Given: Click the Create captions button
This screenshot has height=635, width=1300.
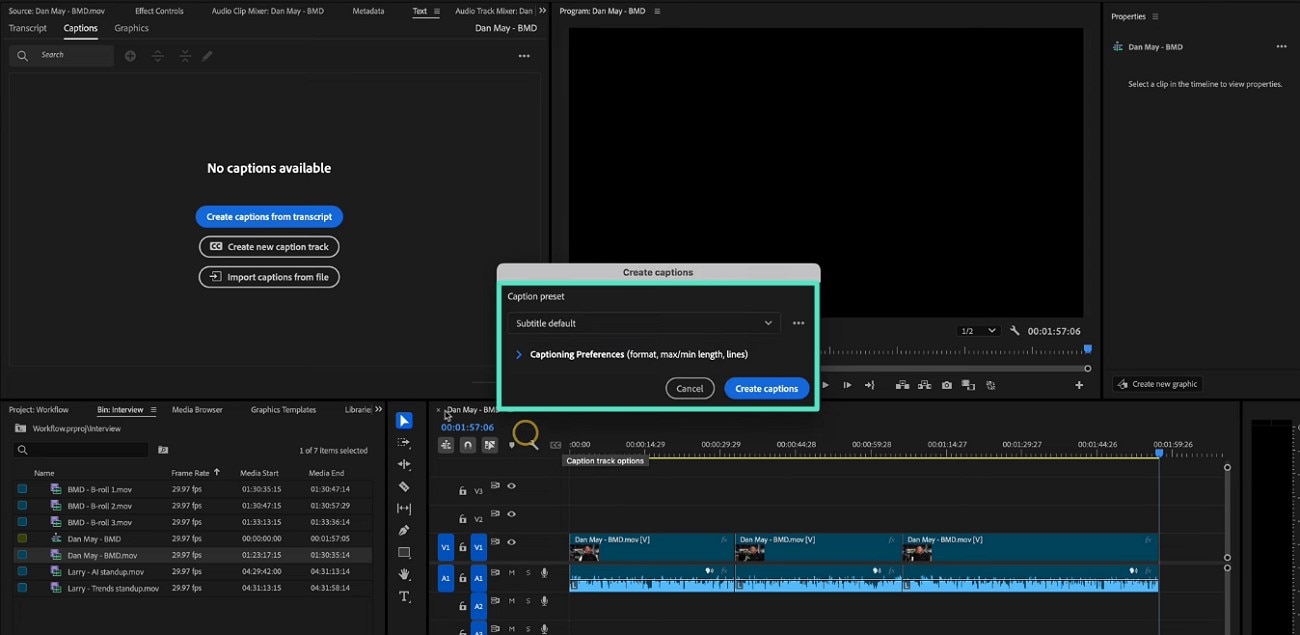Looking at the screenshot, I should point(766,388).
